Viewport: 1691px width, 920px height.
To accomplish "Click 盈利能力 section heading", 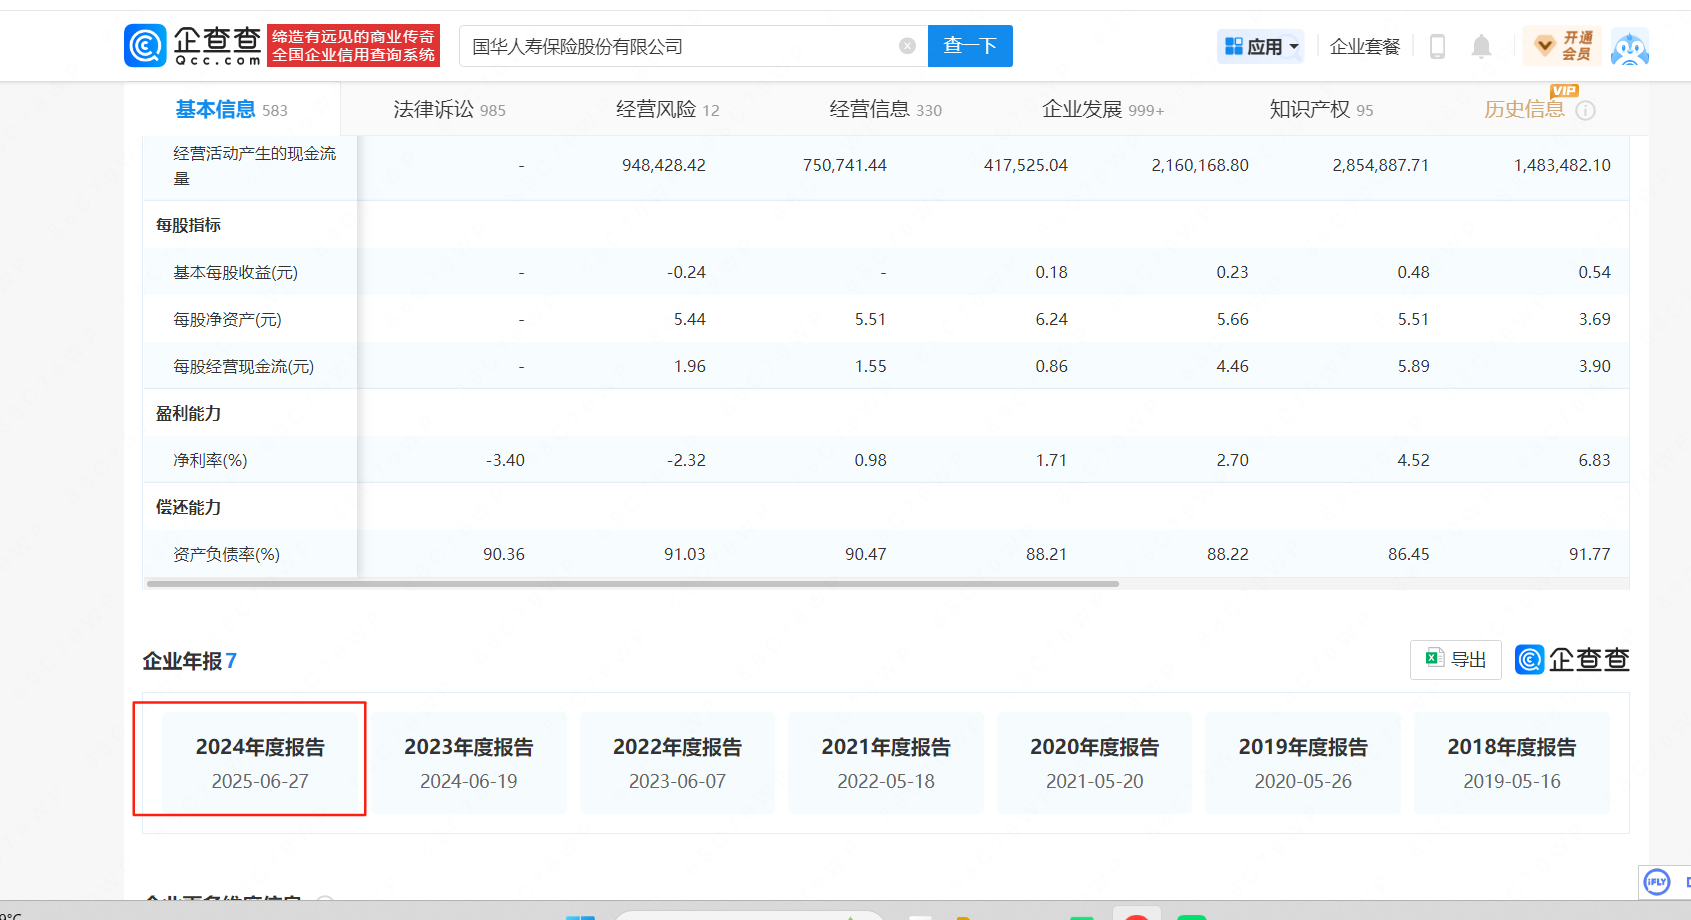I will 188,413.
